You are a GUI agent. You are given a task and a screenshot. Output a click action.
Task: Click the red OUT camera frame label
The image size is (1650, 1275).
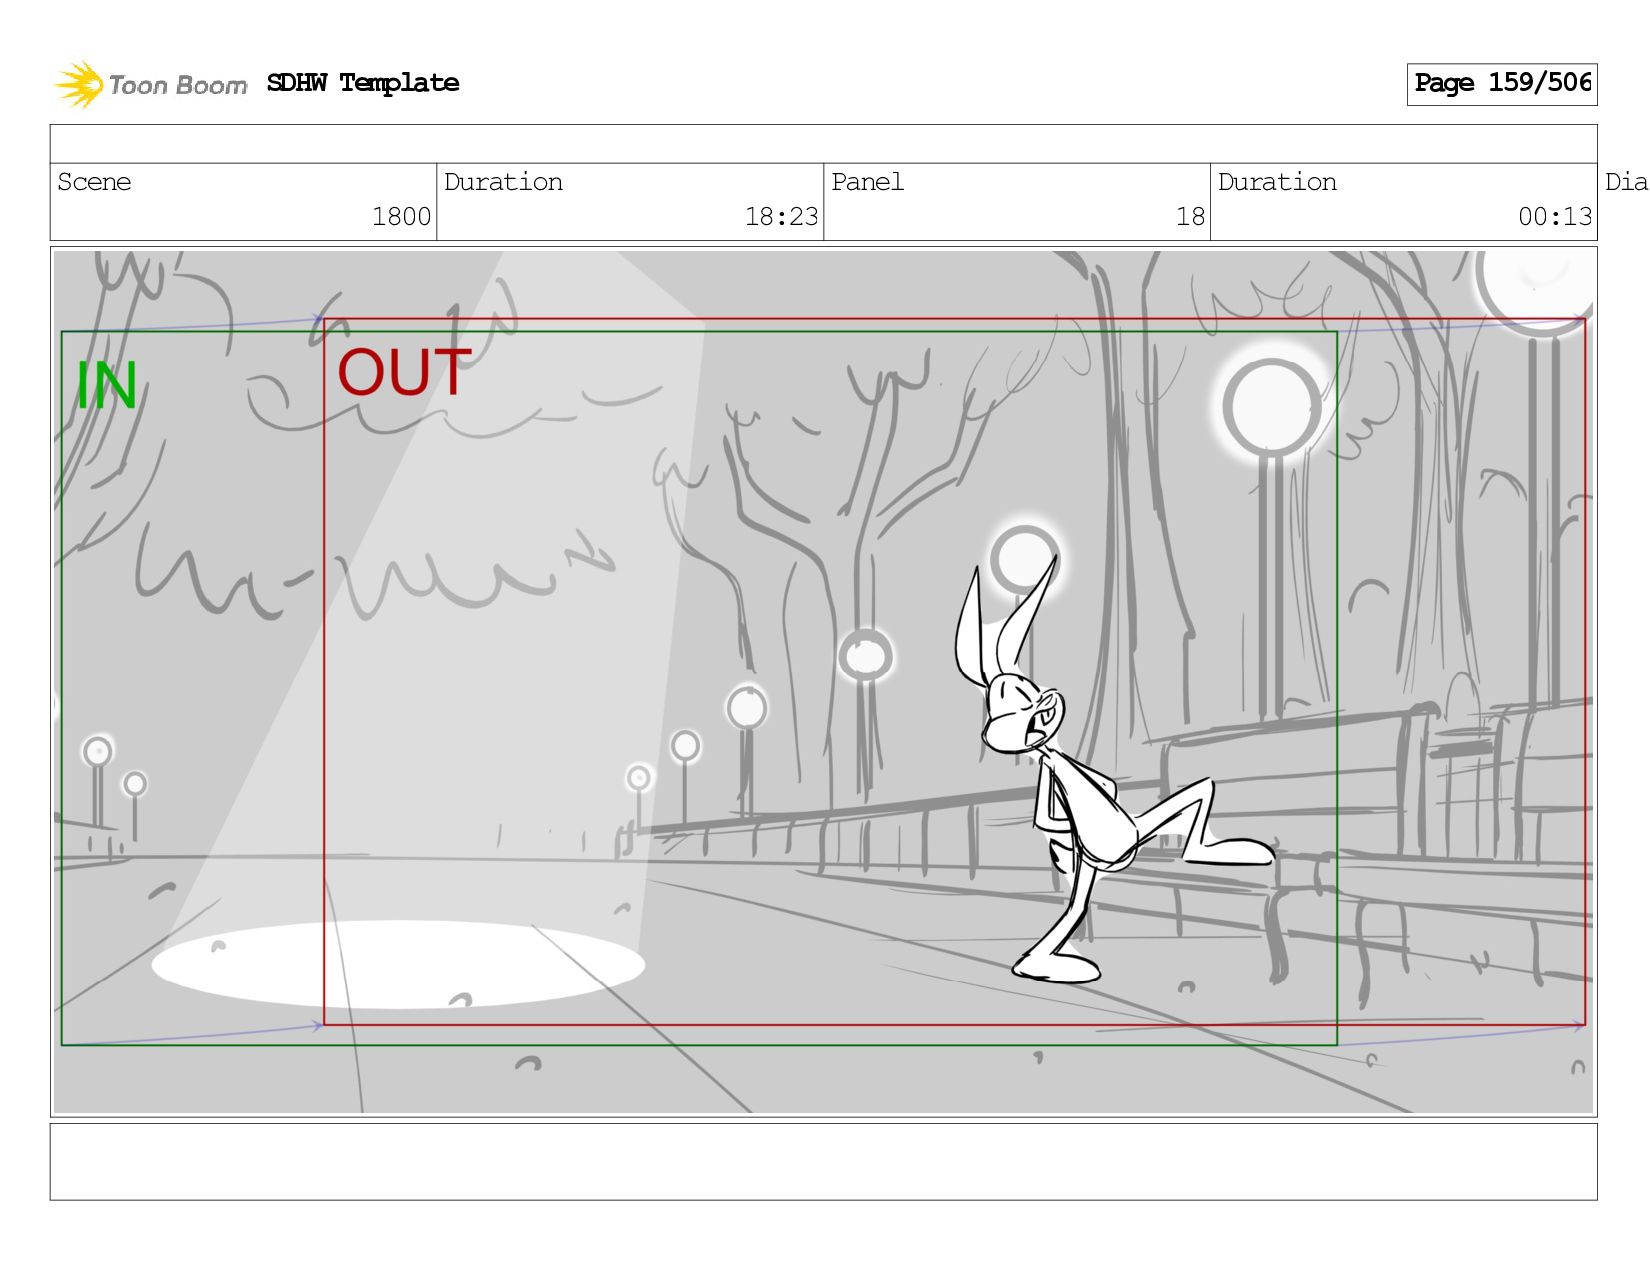[x=404, y=372]
